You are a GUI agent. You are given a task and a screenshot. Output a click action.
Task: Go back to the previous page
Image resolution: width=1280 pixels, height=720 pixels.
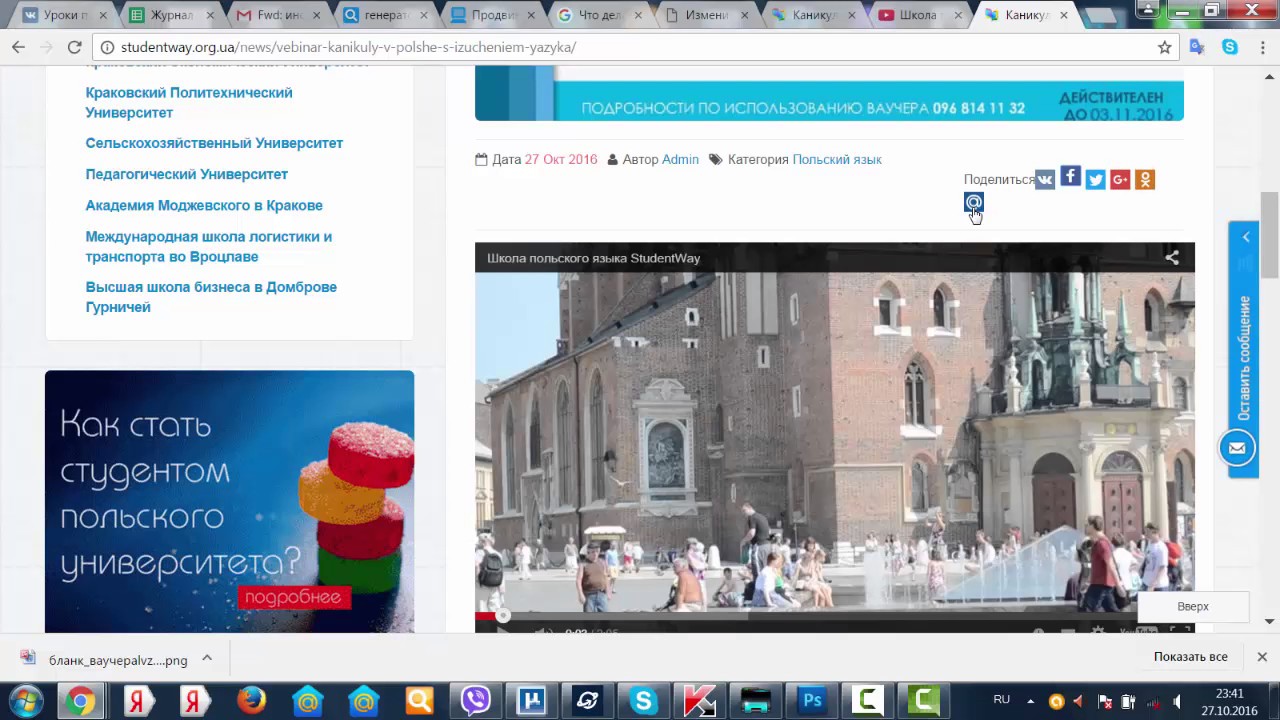tap(18, 47)
